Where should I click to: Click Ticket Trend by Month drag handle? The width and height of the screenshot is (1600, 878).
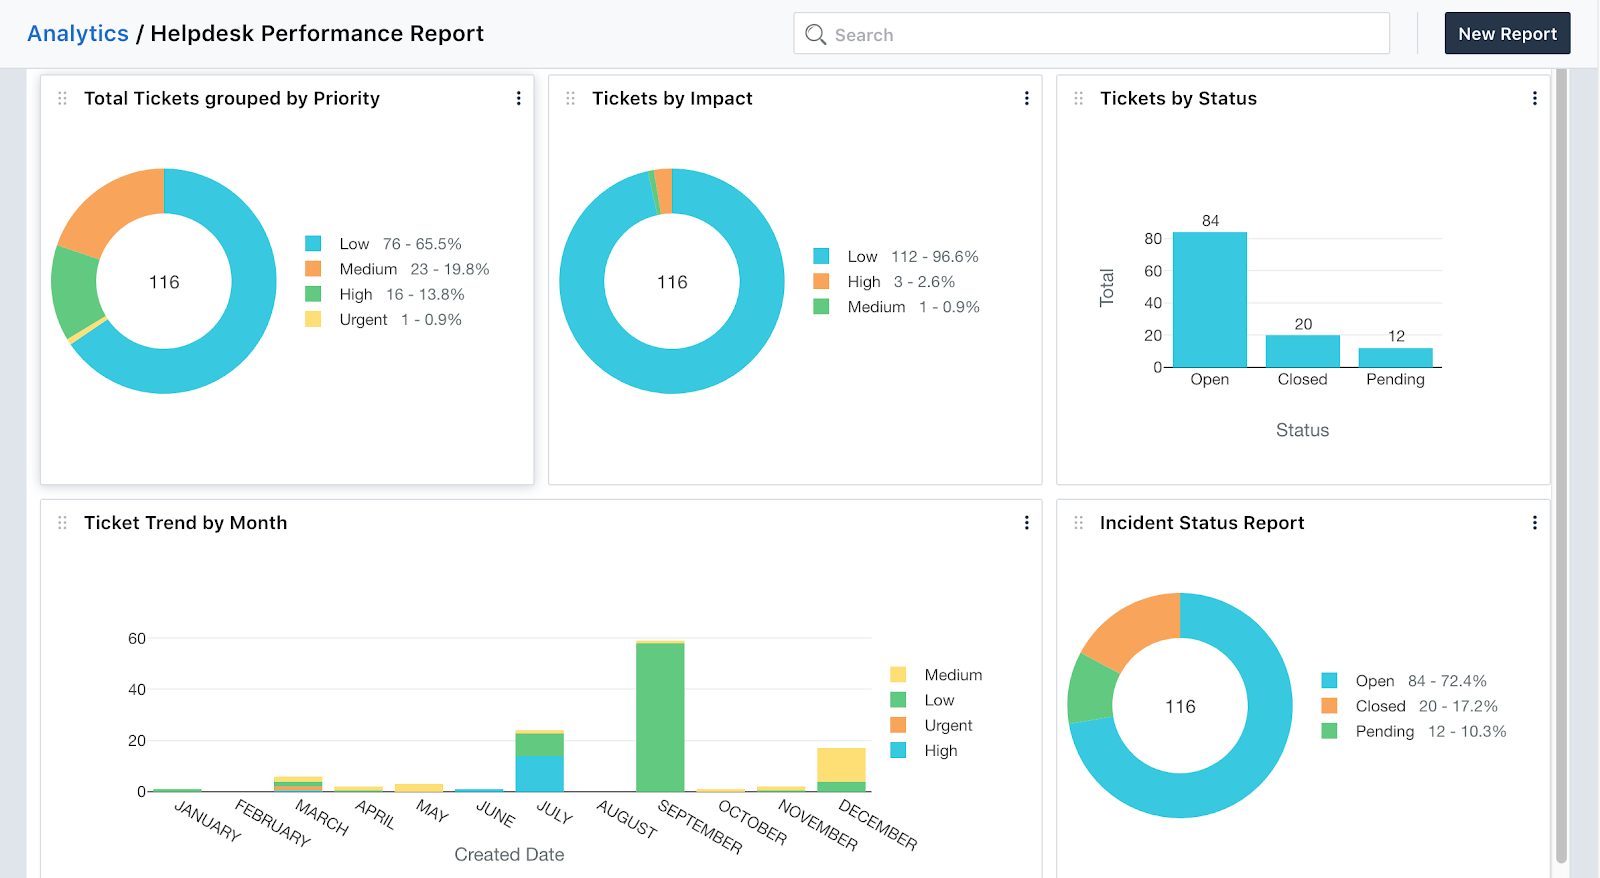pyautogui.click(x=62, y=523)
